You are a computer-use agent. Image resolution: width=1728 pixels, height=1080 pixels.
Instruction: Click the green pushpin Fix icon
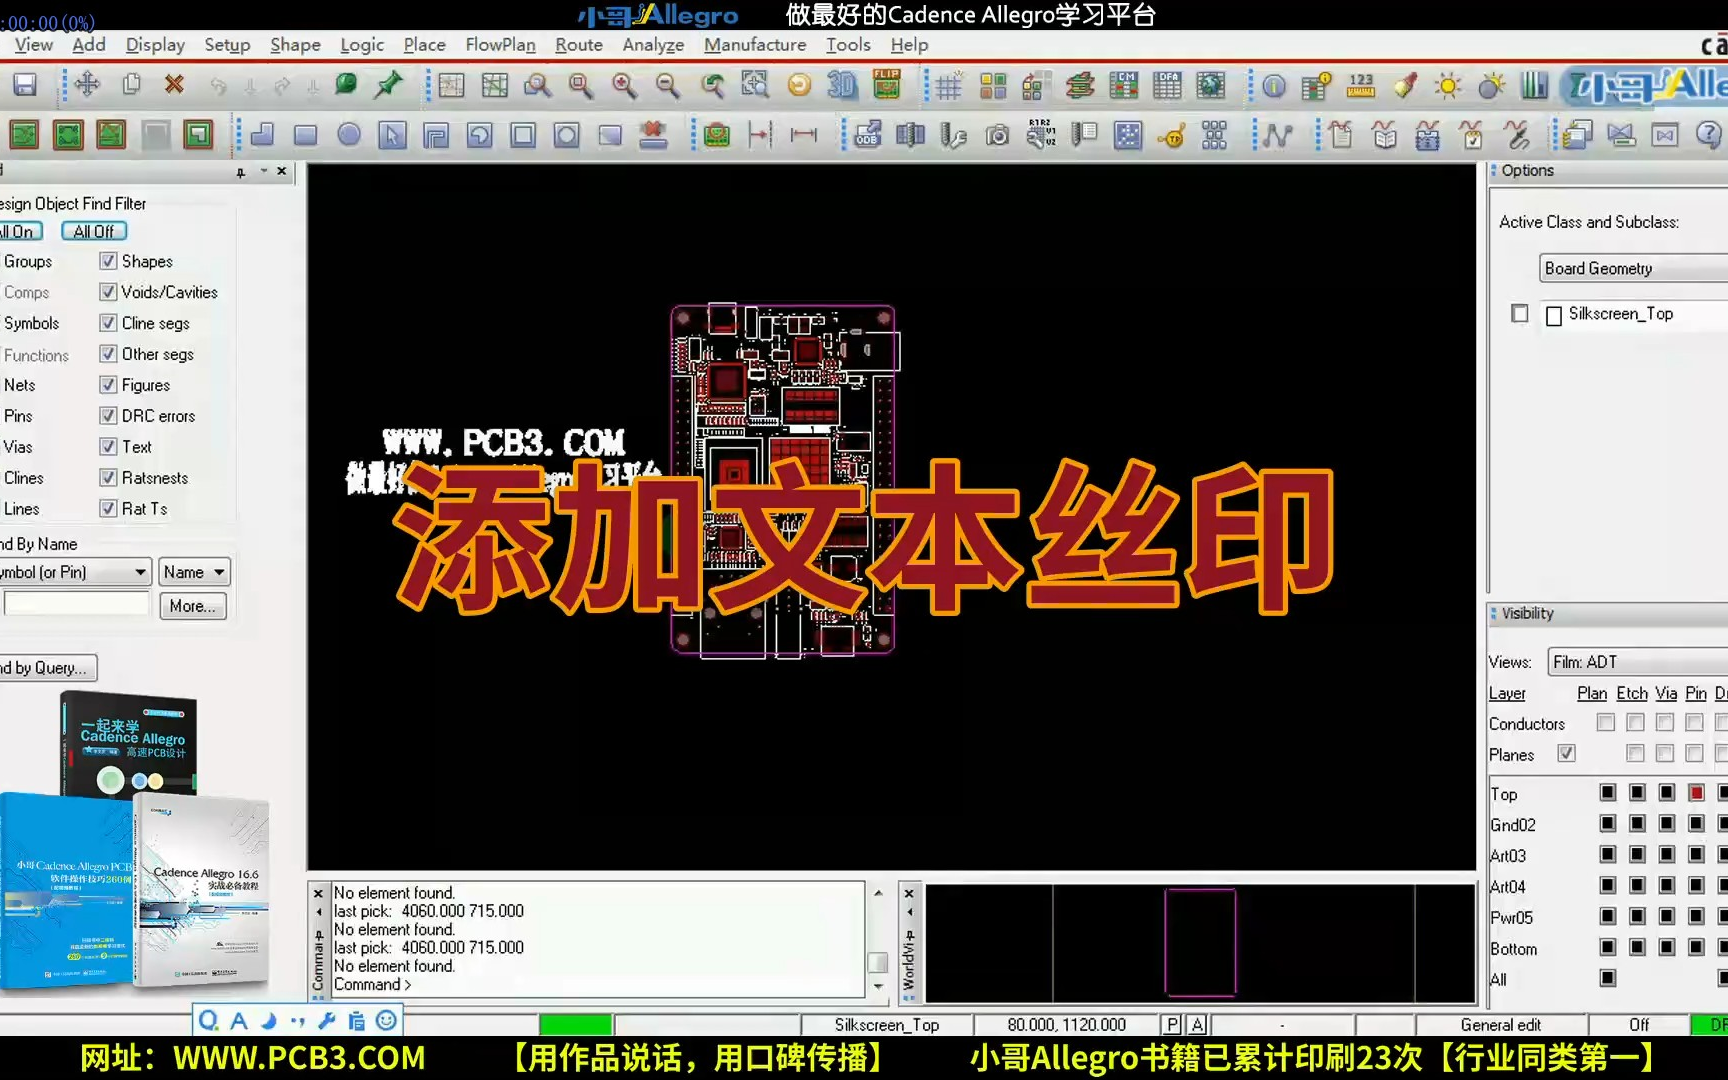click(x=388, y=85)
